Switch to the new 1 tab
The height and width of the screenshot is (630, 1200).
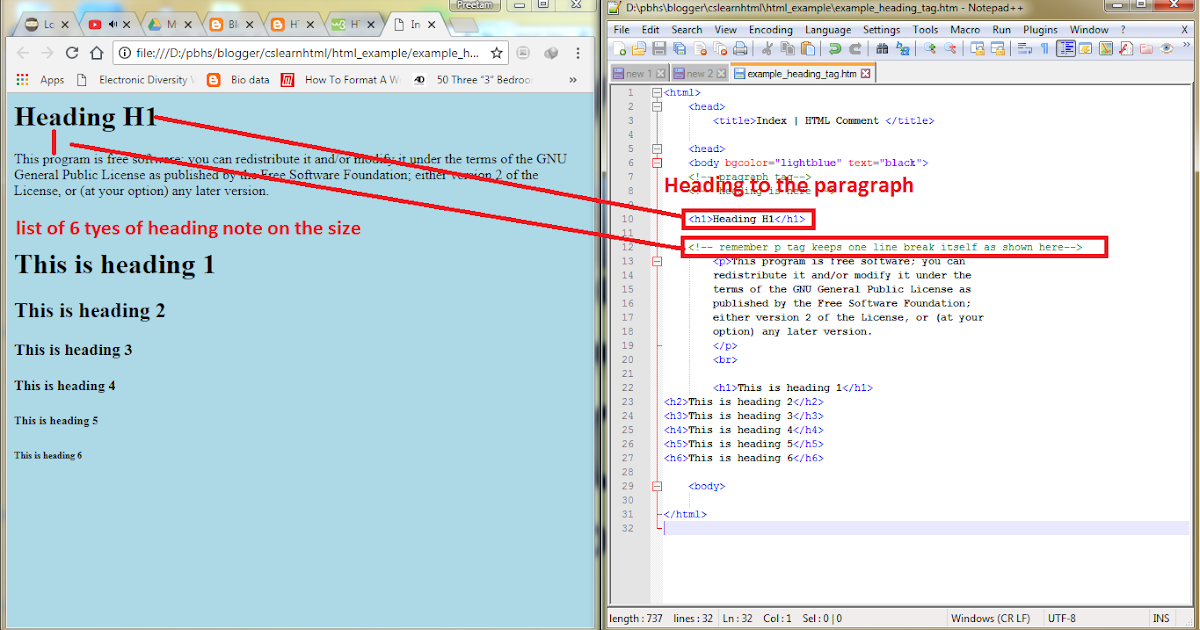click(x=639, y=73)
